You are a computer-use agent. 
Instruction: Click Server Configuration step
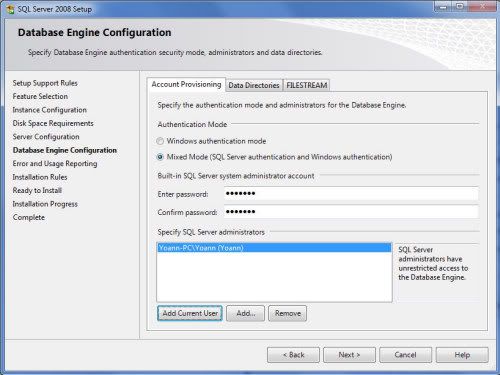tap(46, 137)
